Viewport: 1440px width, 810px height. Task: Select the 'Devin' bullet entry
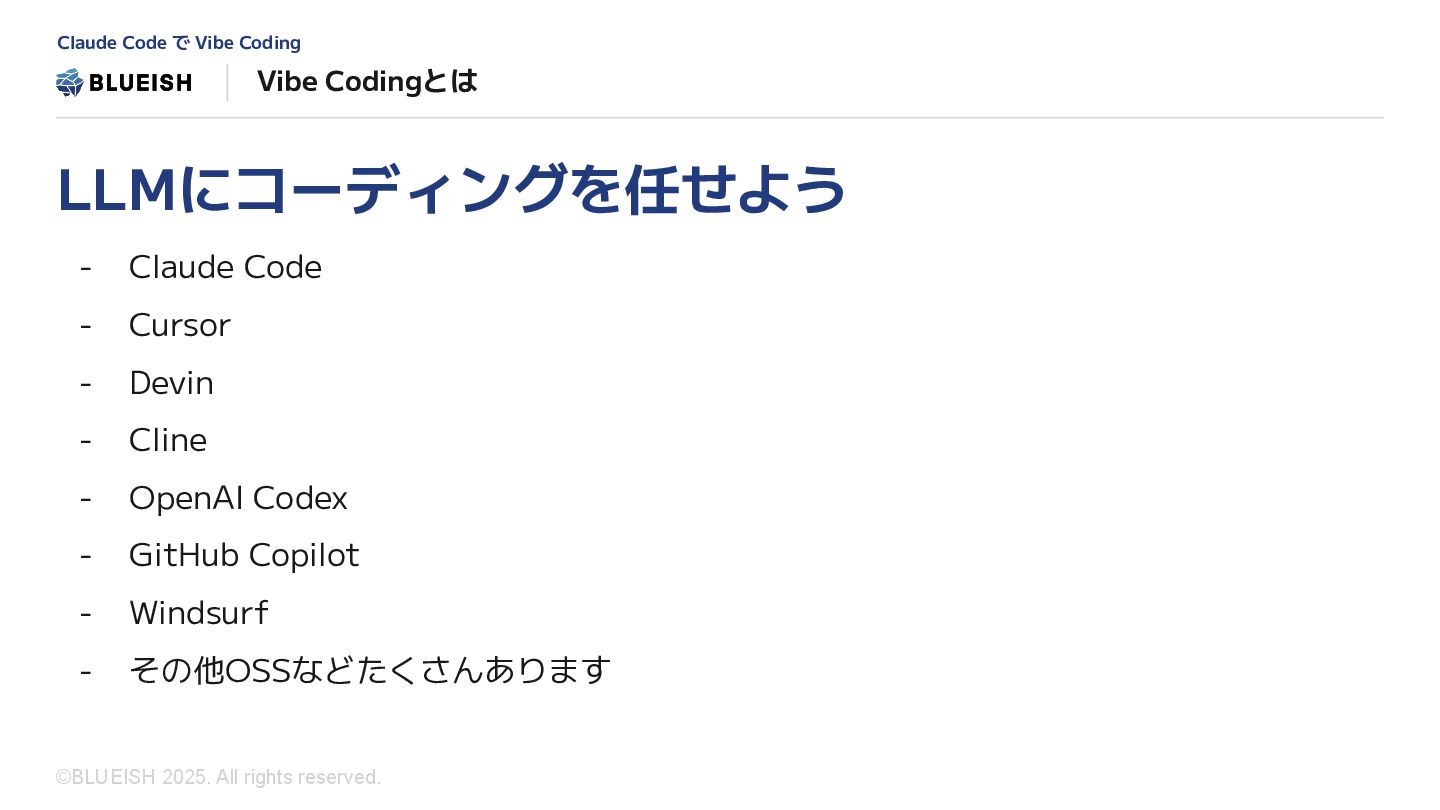171,383
